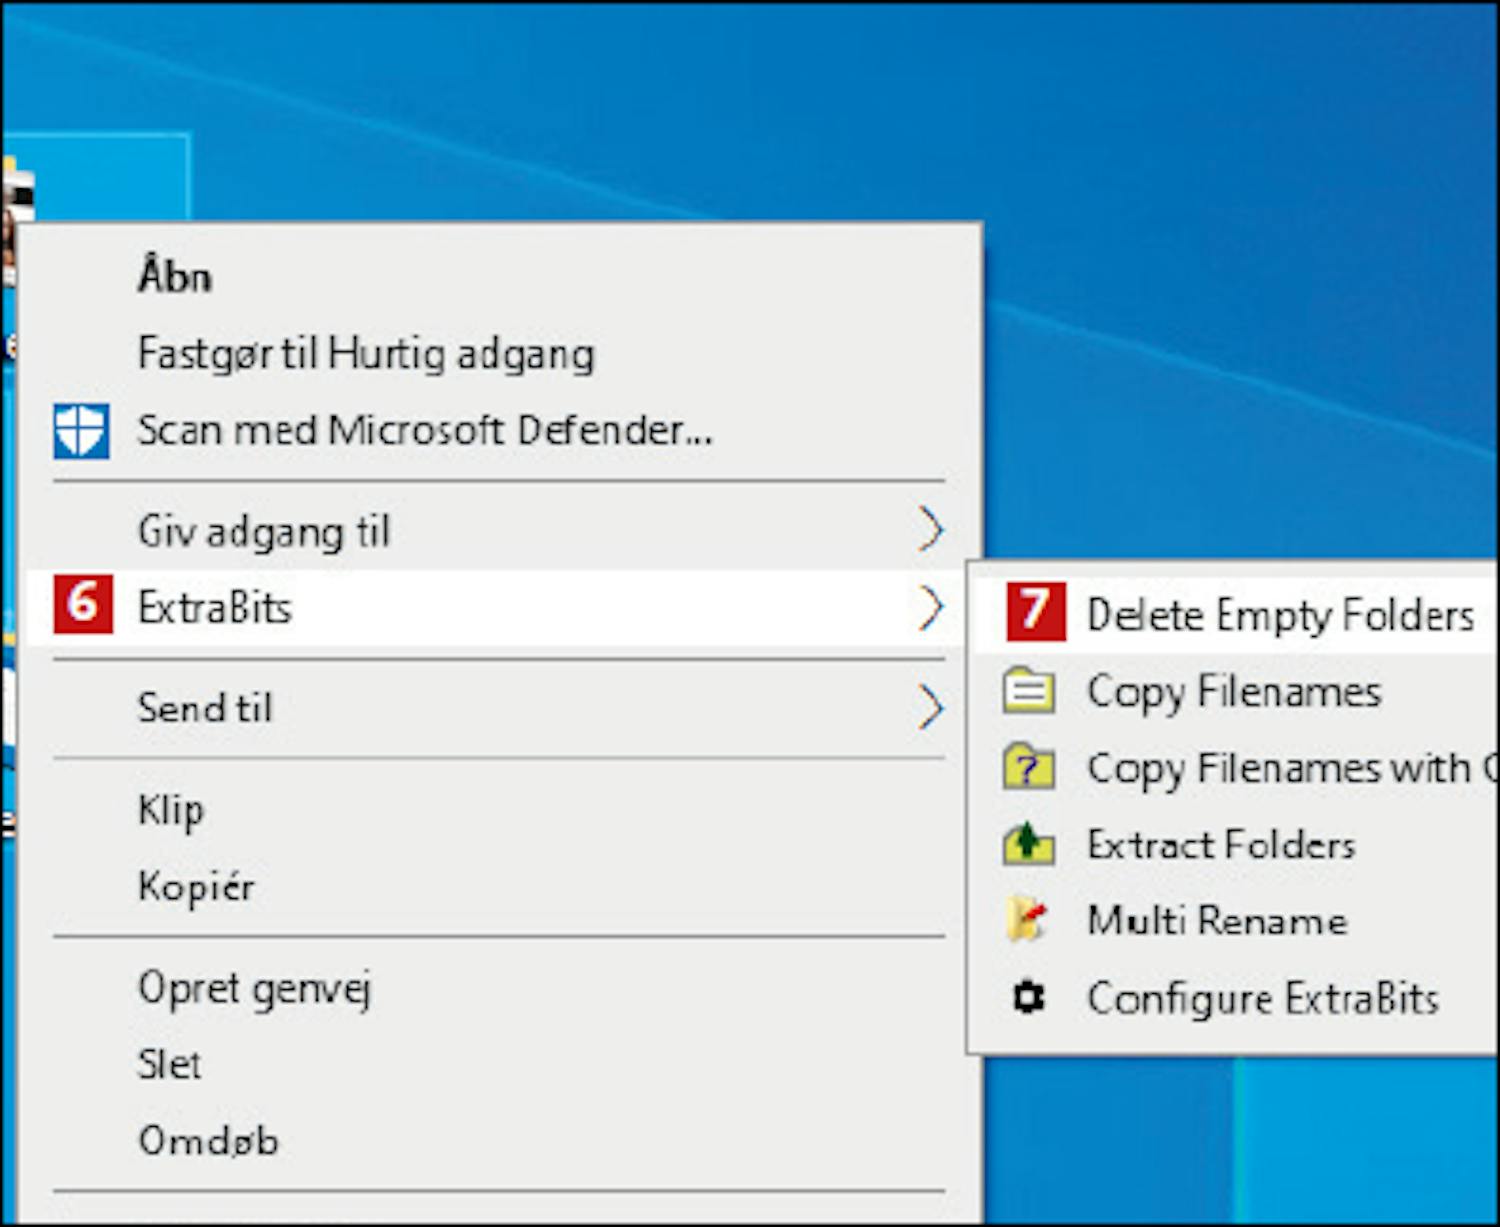Choose Copy Filenames with options entry
Viewport: 1500px width, 1227px height.
click(1292, 768)
